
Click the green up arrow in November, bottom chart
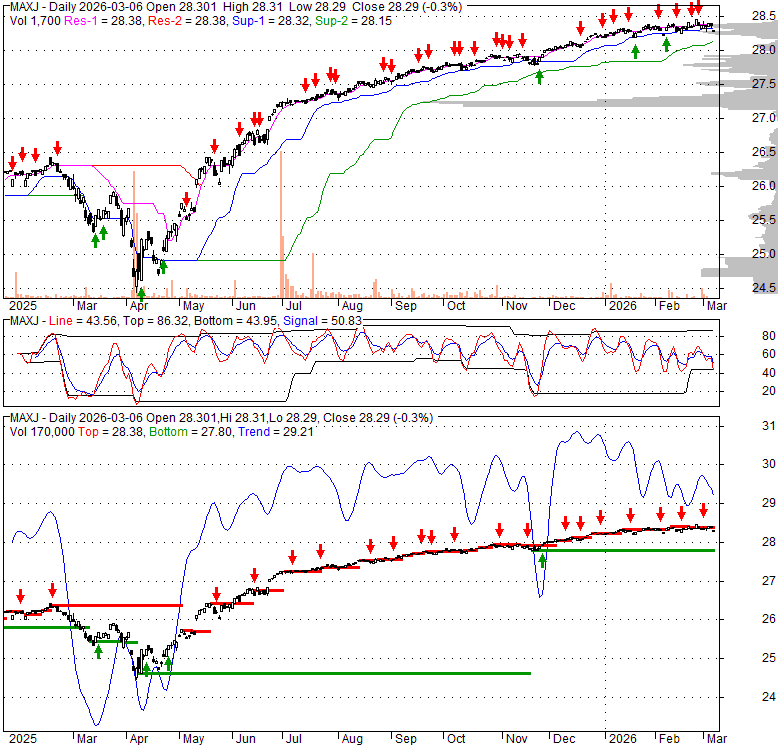point(543,560)
